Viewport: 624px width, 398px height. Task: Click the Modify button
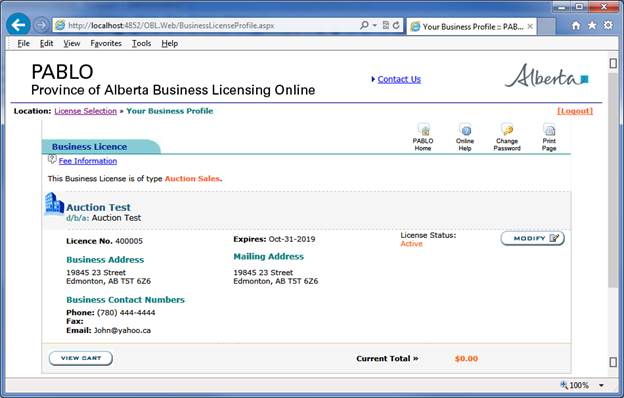pos(532,238)
